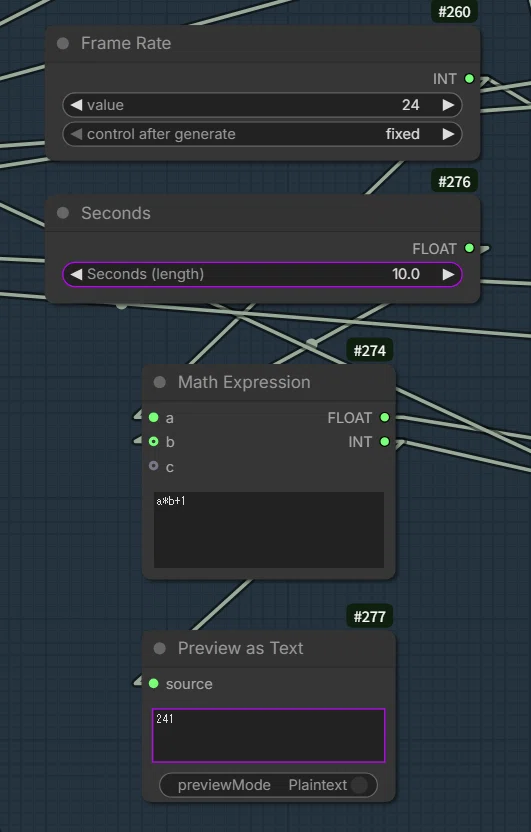Click Math Expression input port c
The height and width of the screenshot is (832, 531).
pos(154,466)
